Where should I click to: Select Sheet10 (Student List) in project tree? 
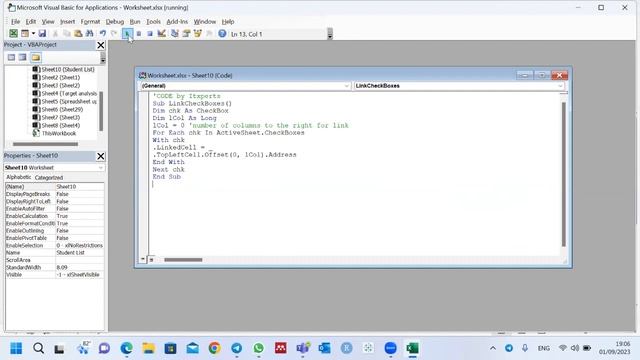point(68,69)
